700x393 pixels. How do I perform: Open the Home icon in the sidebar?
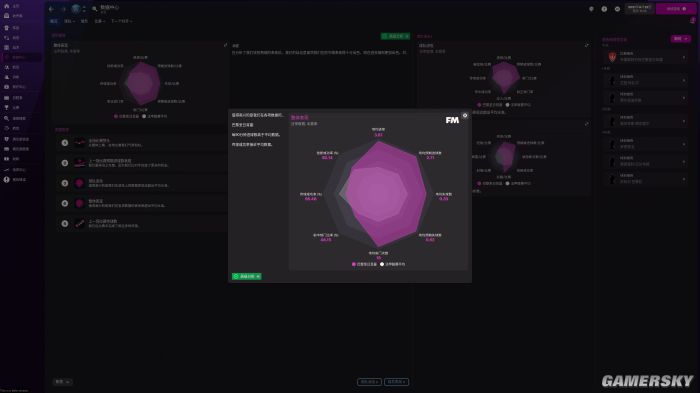(x=6, y=6)
